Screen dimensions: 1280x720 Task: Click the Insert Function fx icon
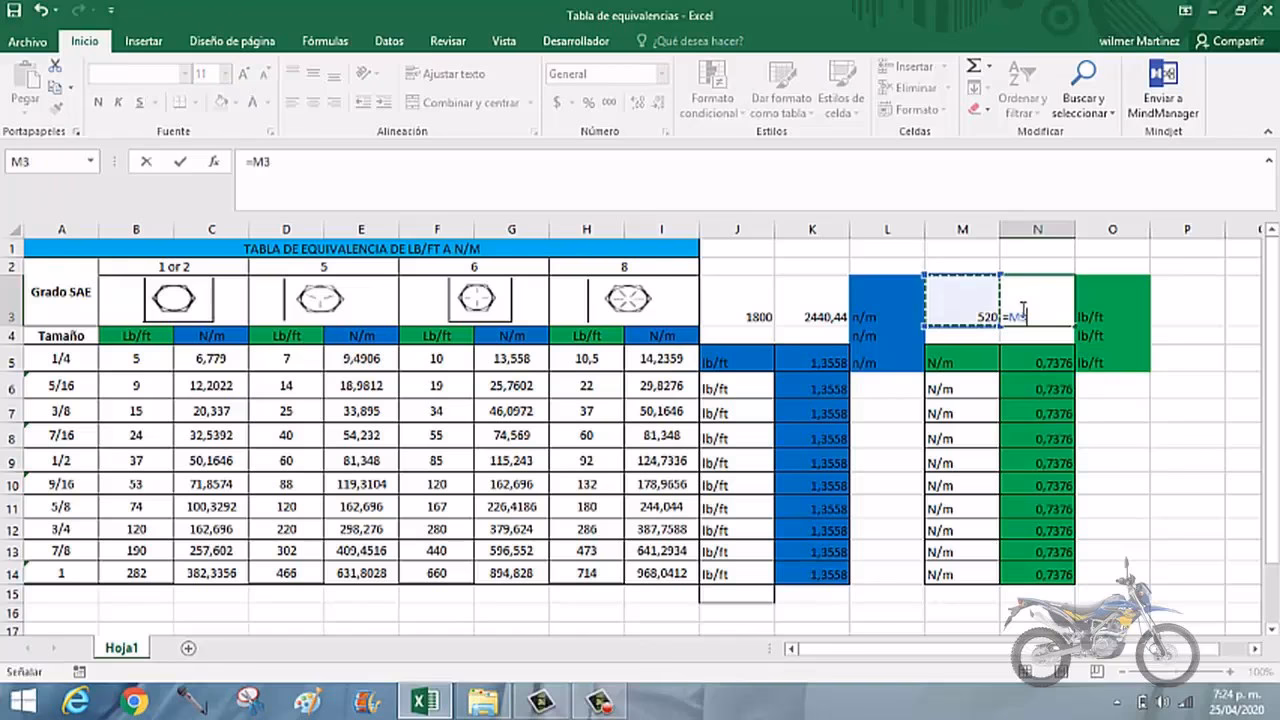[213, 162]
